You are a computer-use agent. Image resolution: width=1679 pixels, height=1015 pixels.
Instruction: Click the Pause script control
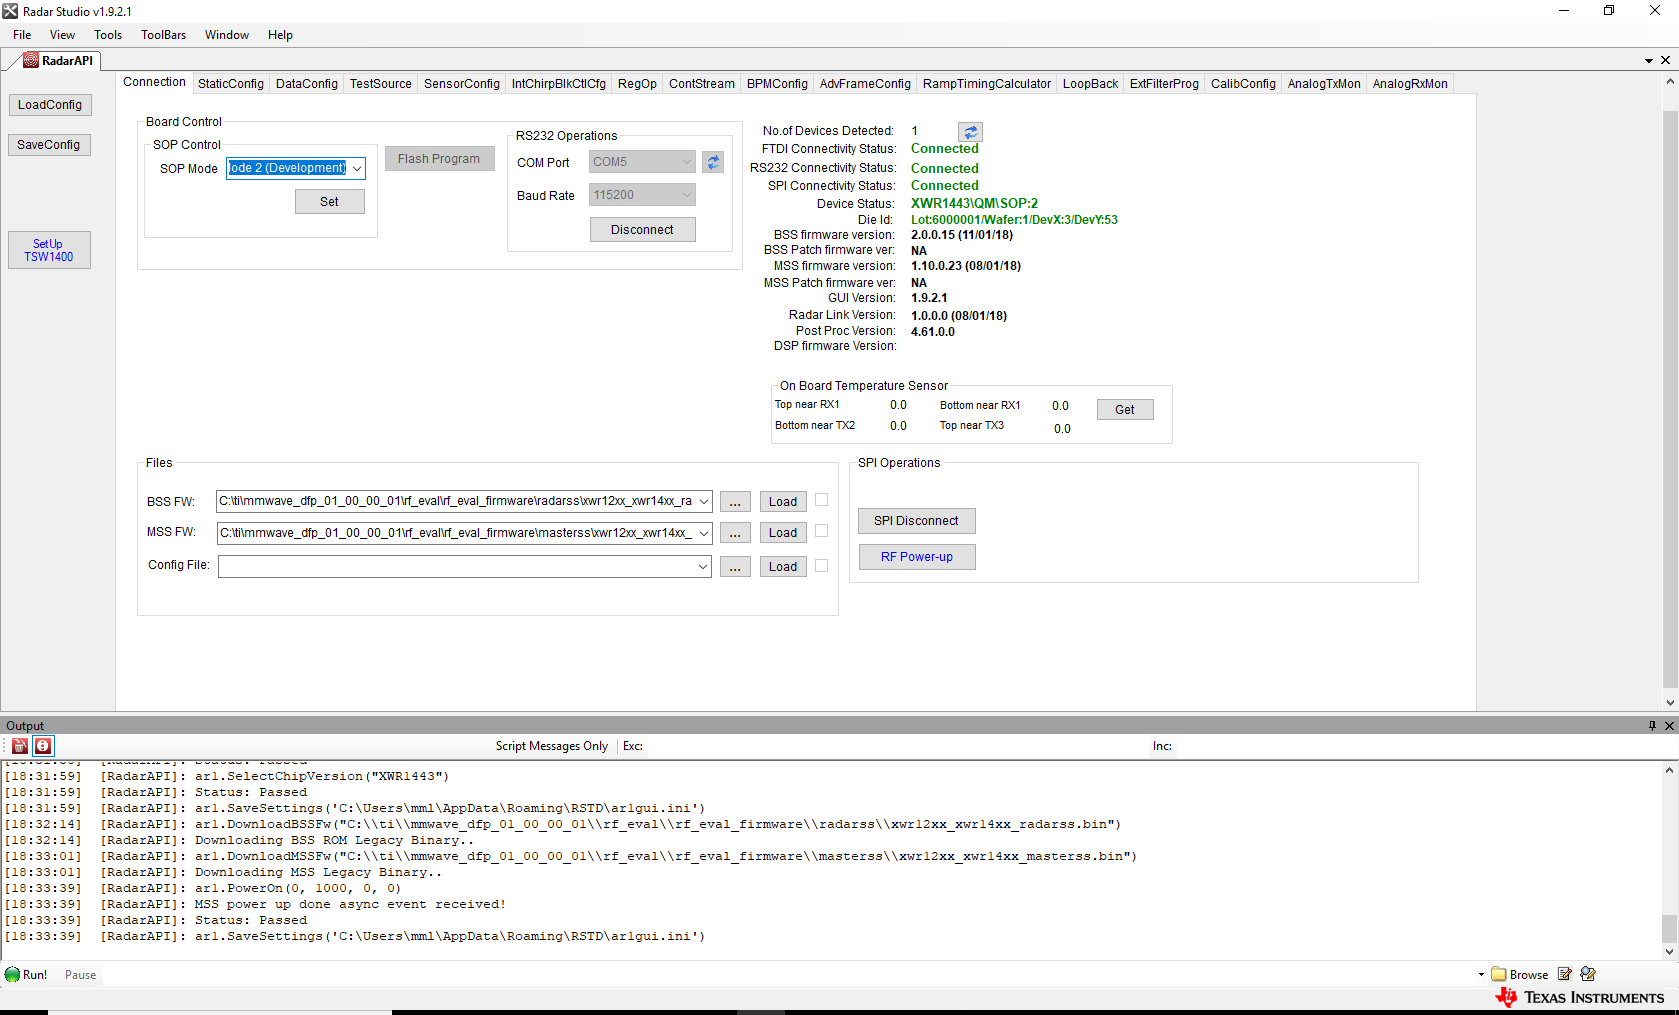point(81,975)
